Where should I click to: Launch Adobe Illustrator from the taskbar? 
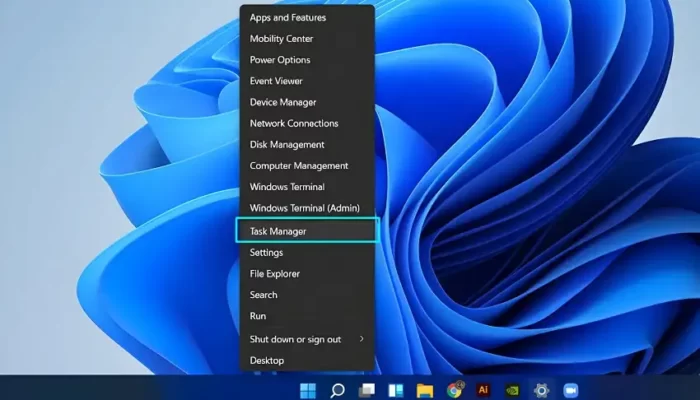click(484, 390)
